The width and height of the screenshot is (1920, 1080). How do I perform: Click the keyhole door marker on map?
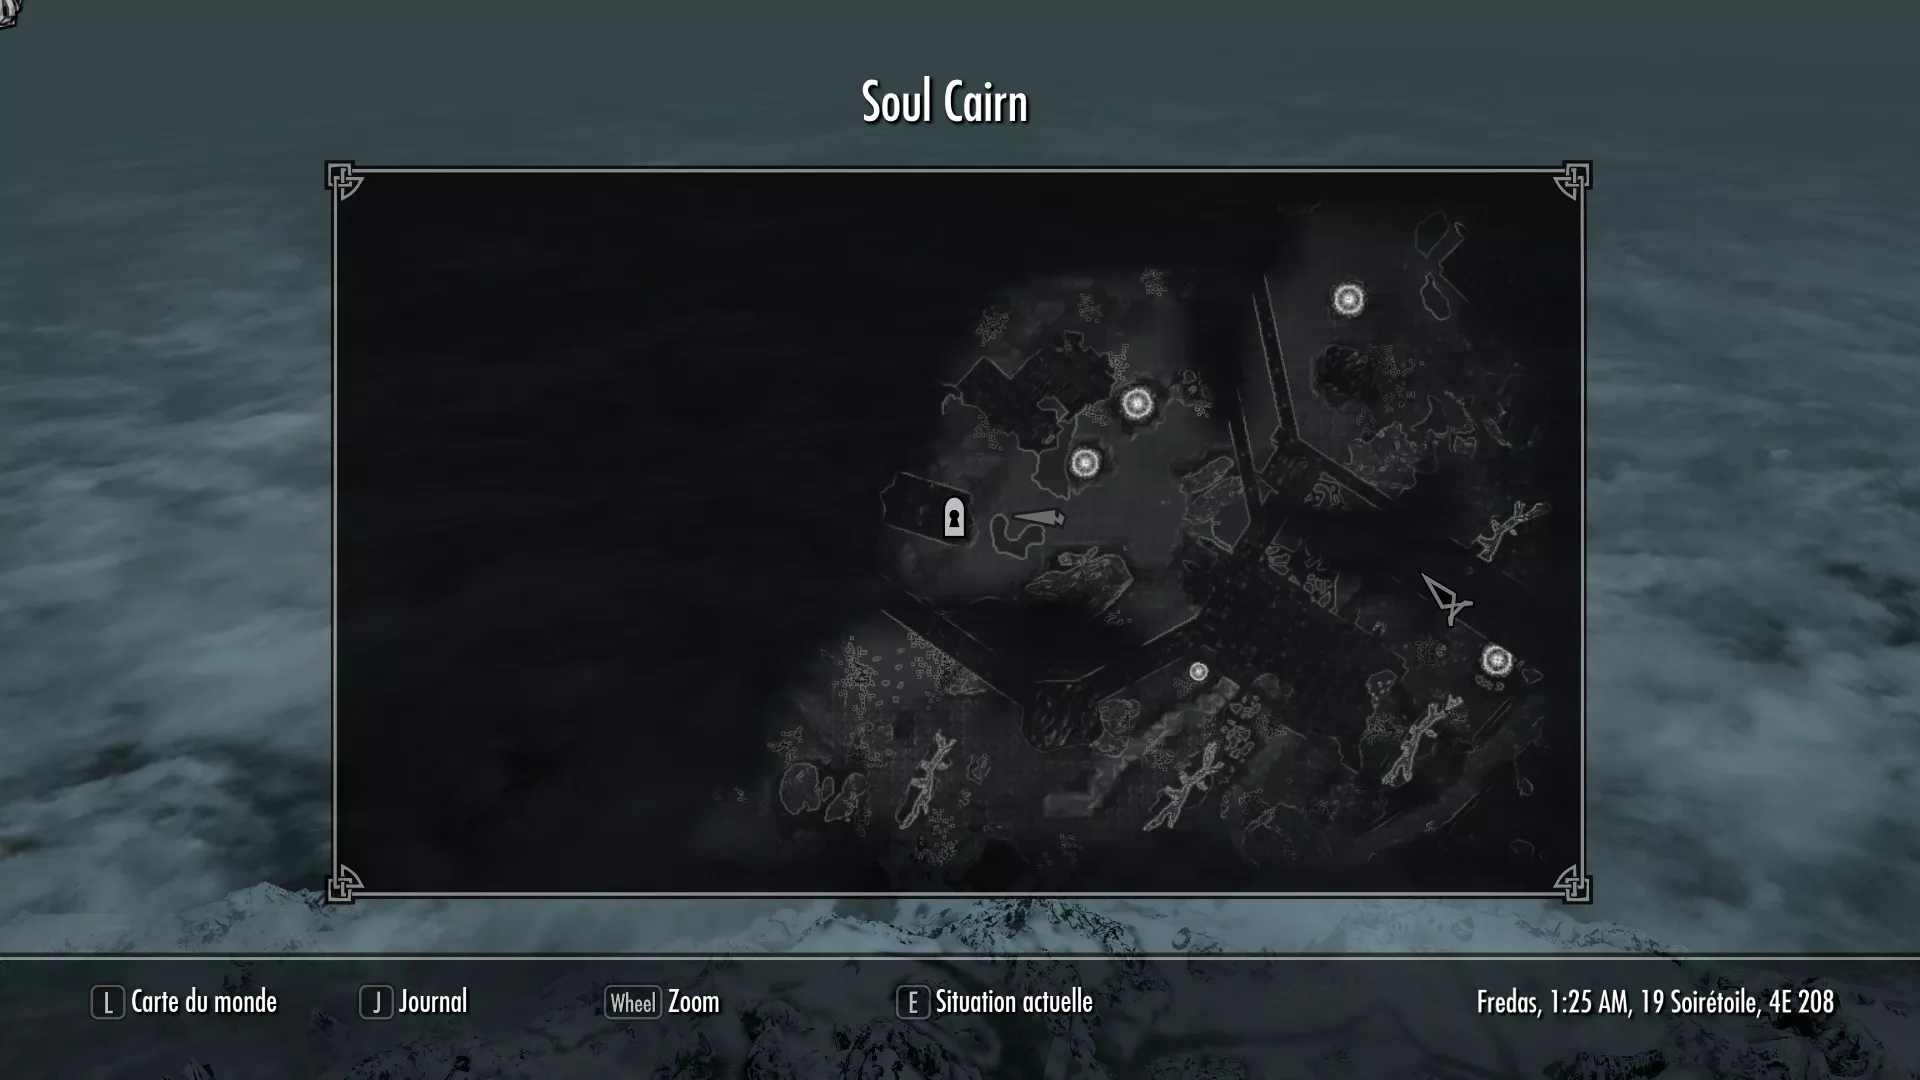954,518
